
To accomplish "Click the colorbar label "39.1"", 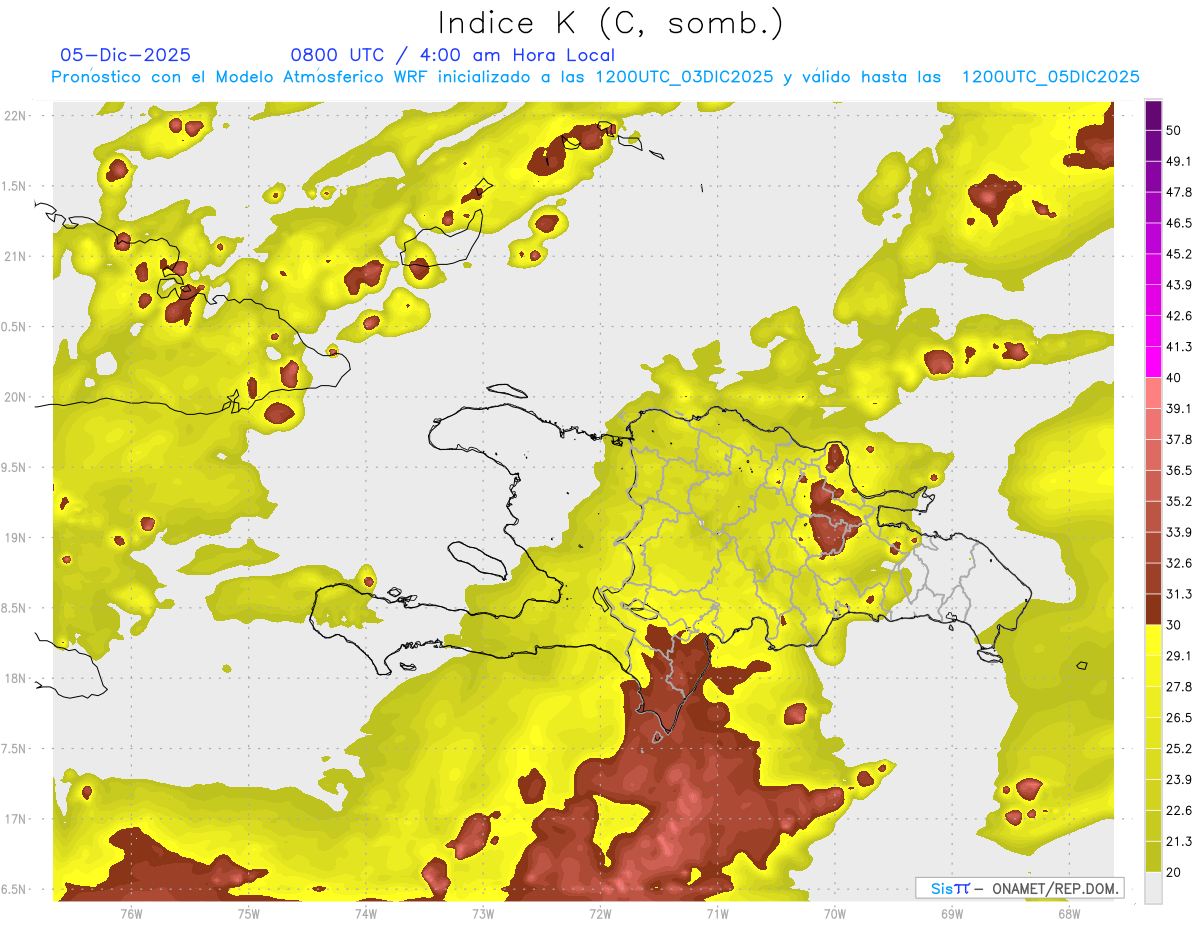I will [1179, 409].
